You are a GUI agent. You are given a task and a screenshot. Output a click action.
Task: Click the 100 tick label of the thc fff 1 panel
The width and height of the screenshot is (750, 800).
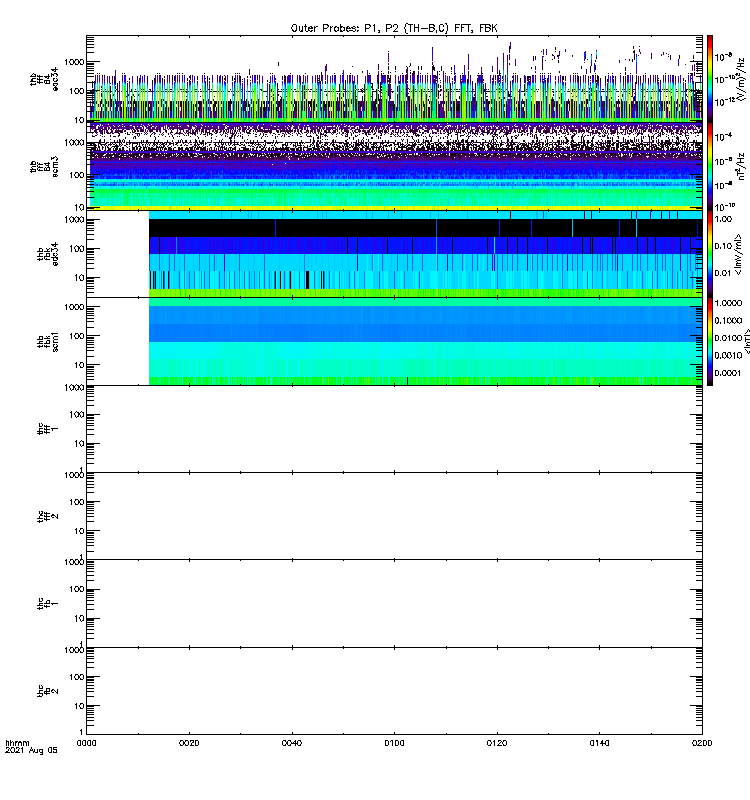(77, 415)
